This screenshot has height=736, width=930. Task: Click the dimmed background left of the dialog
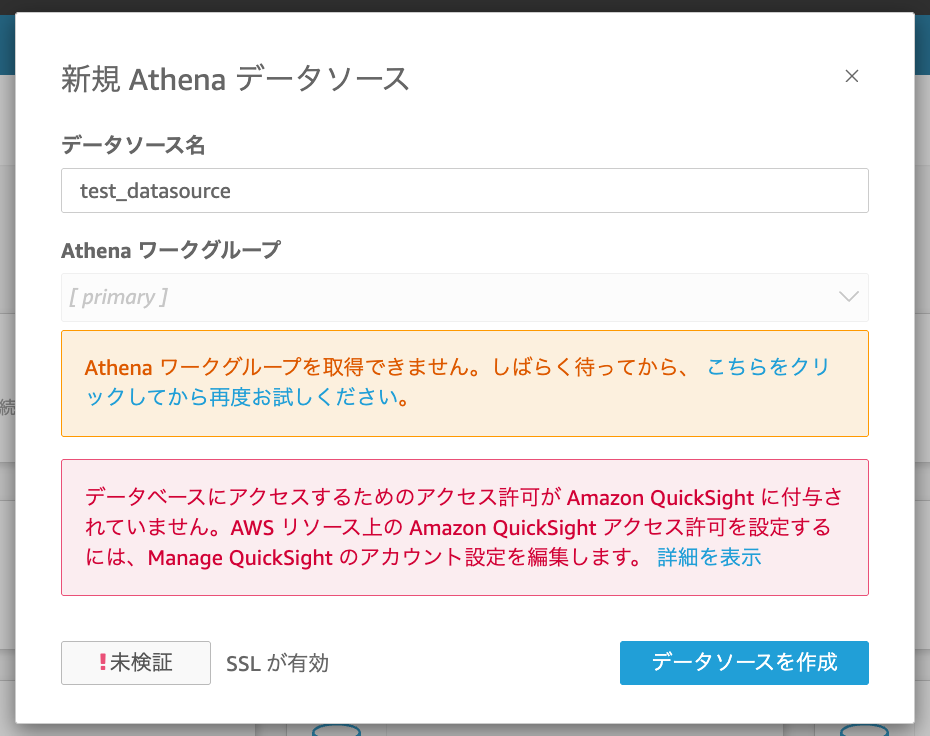7,400
